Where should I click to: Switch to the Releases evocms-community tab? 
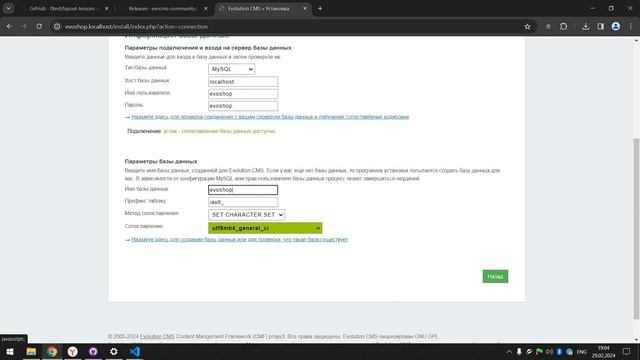click(x=162, y=8)
